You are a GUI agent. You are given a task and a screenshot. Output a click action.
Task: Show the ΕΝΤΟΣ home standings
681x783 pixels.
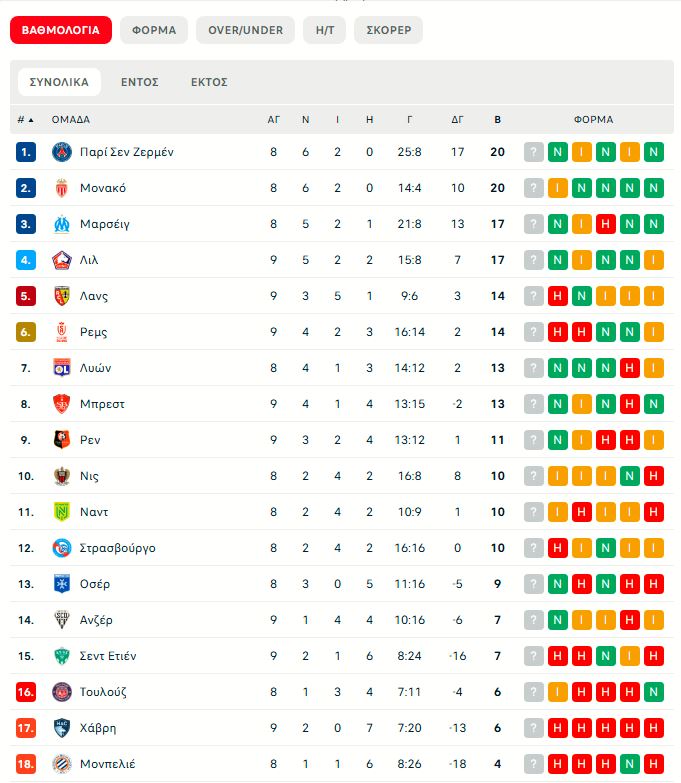click(140, 82)
